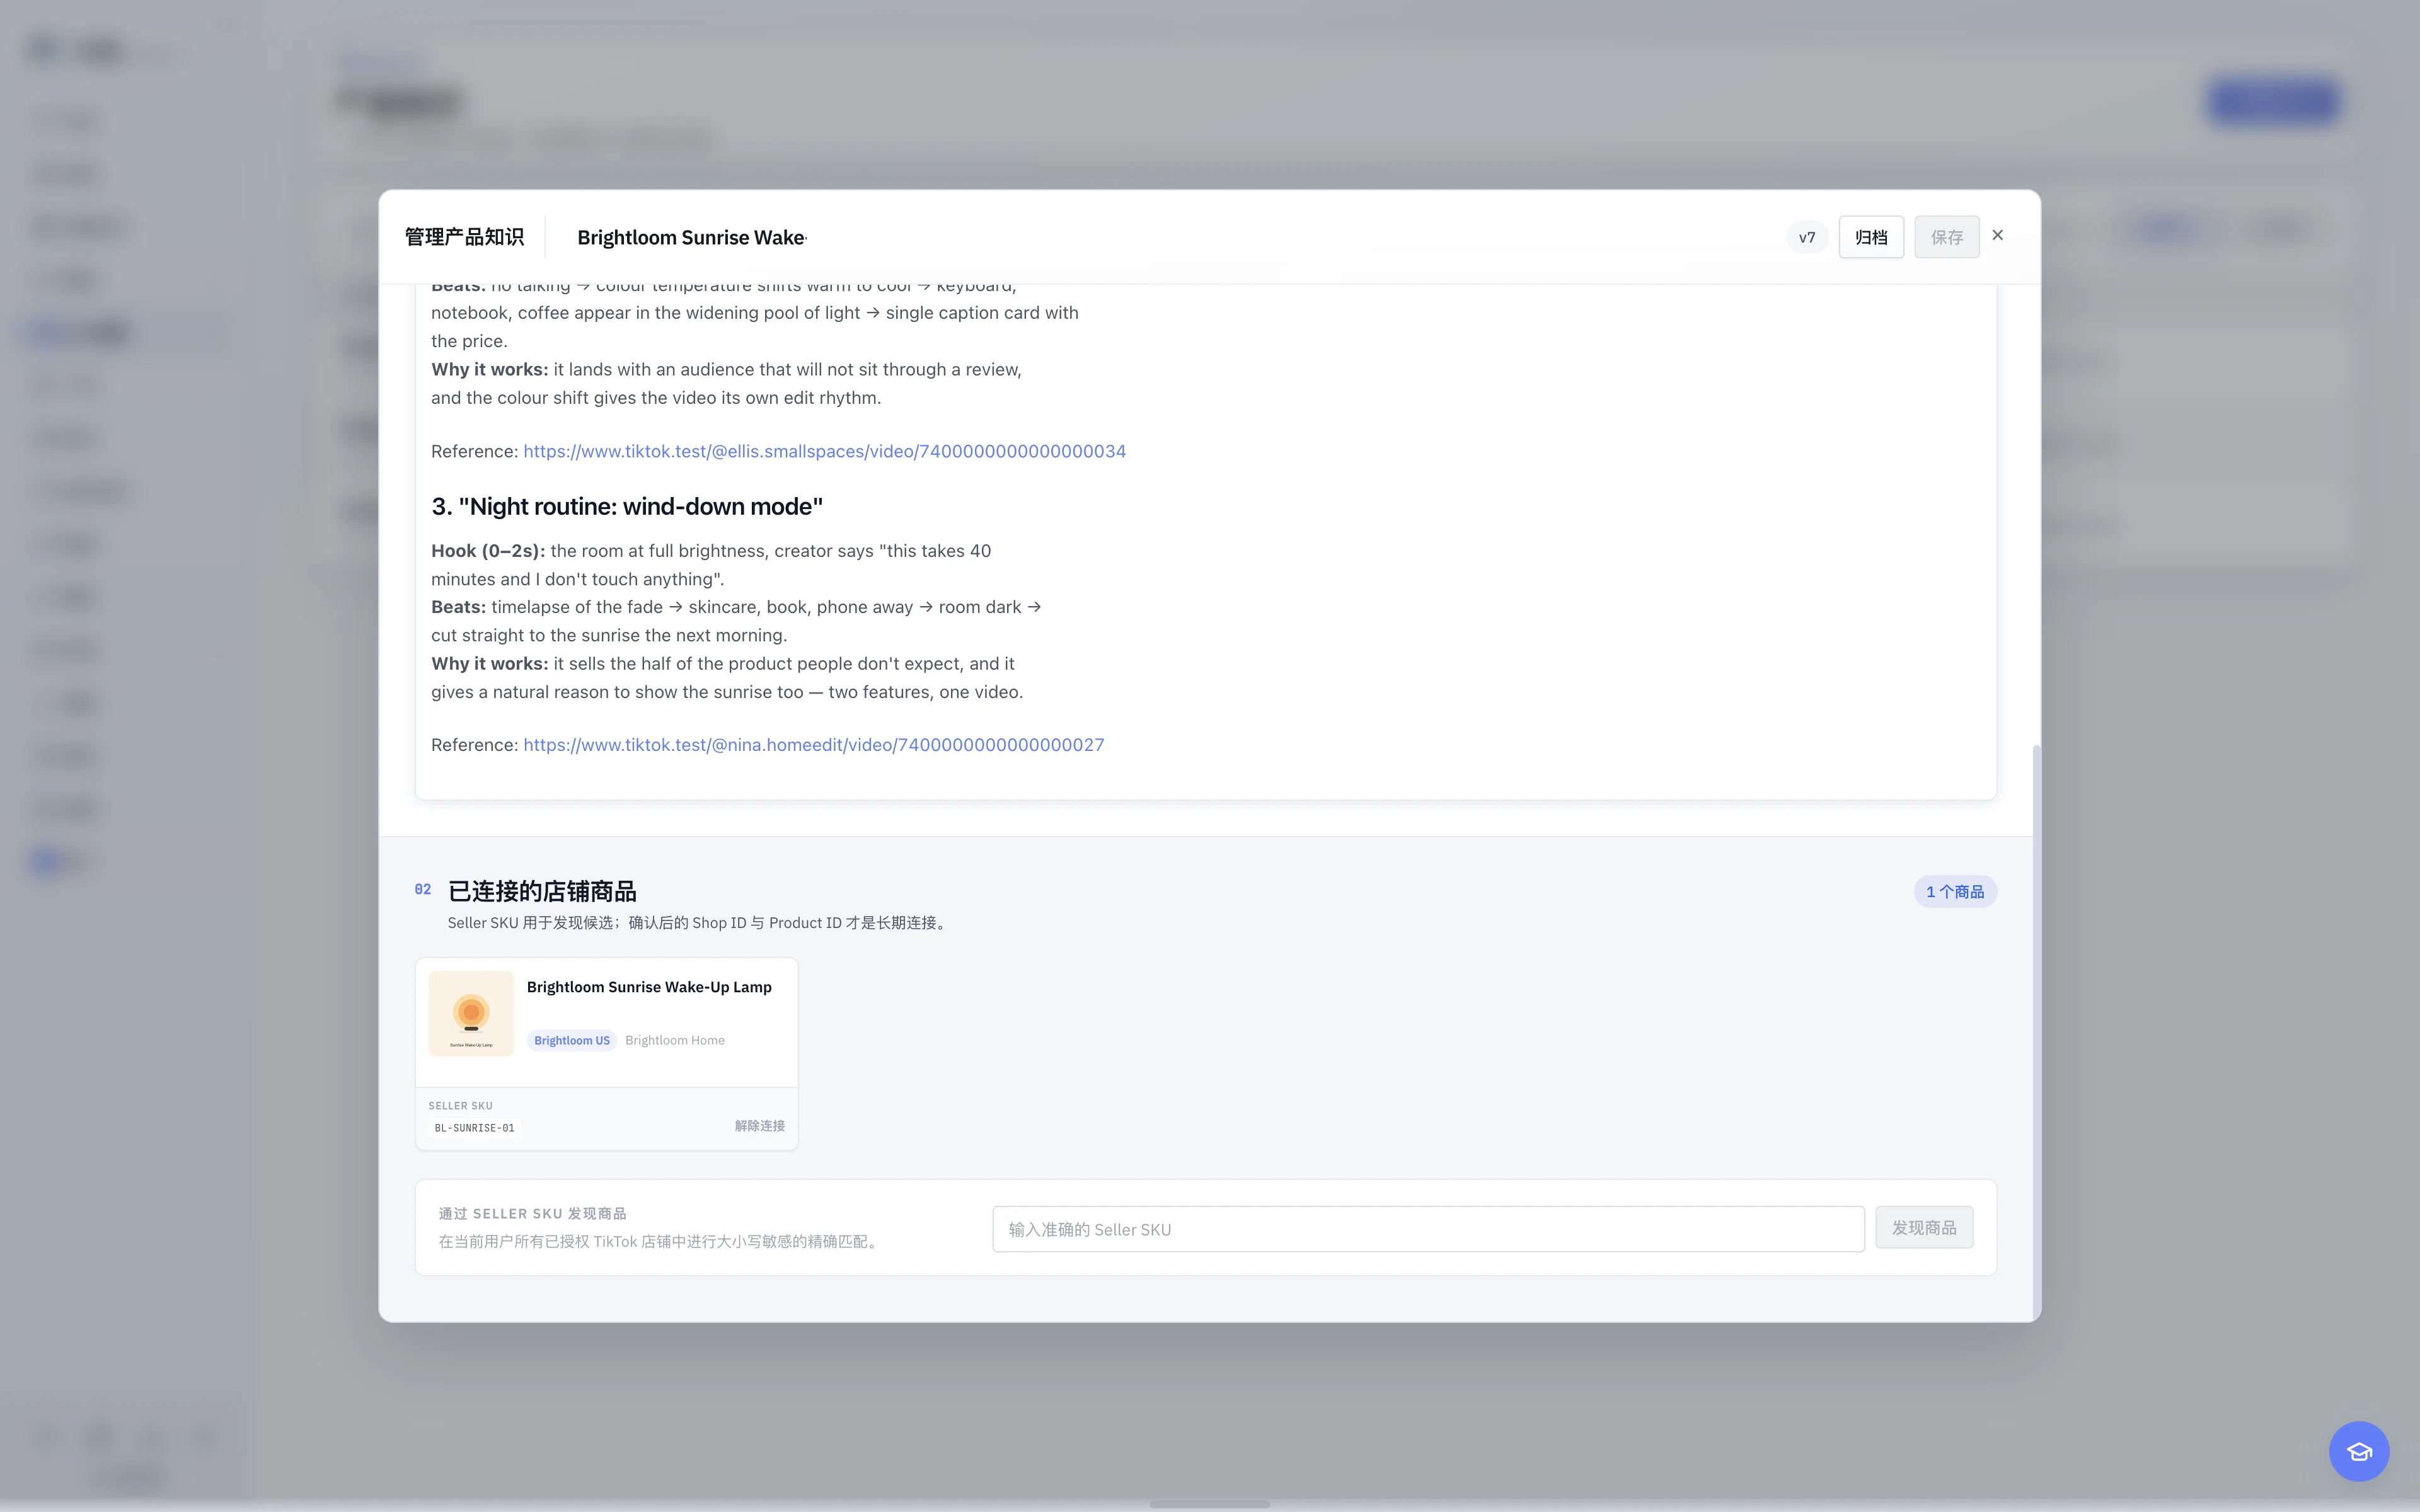The image size is (2420, 1512).
Task: Focus the Seller SKU input field
Action: tap(1428, 1229)
